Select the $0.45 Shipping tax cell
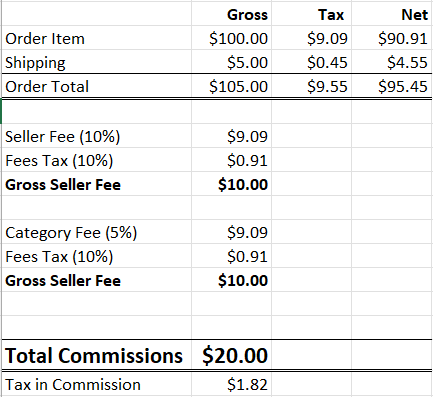Viewport: 433px width, 397px height. coord(312,62)
